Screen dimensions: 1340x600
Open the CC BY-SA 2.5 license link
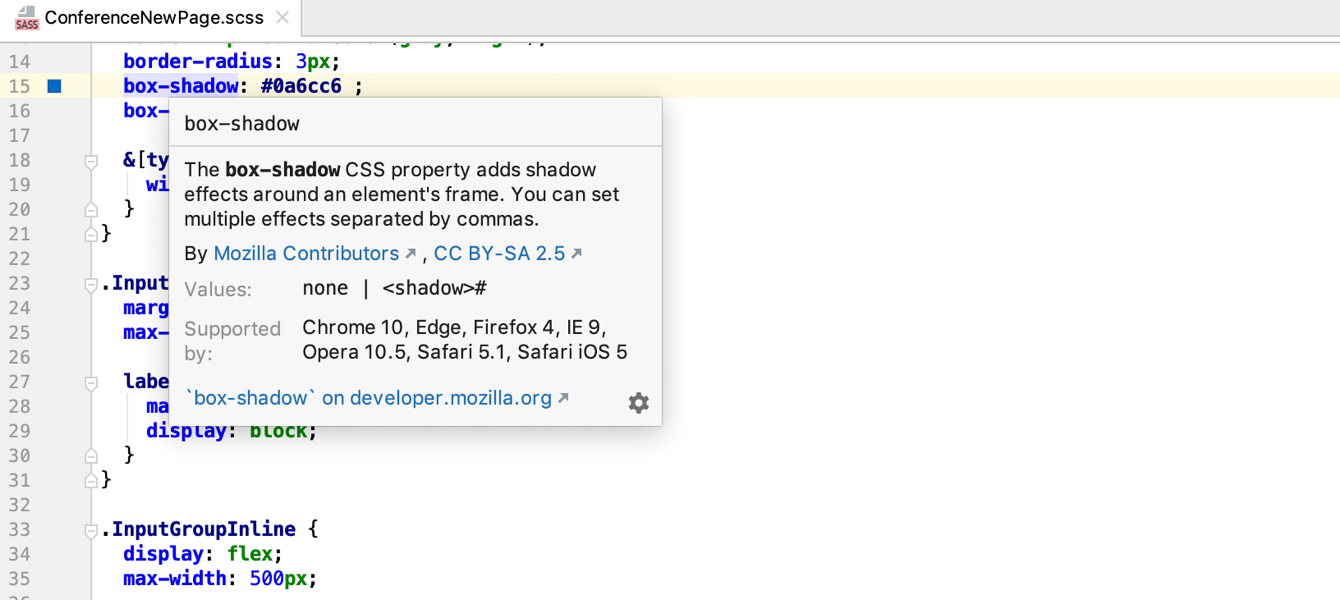click(x=499, y=254)
